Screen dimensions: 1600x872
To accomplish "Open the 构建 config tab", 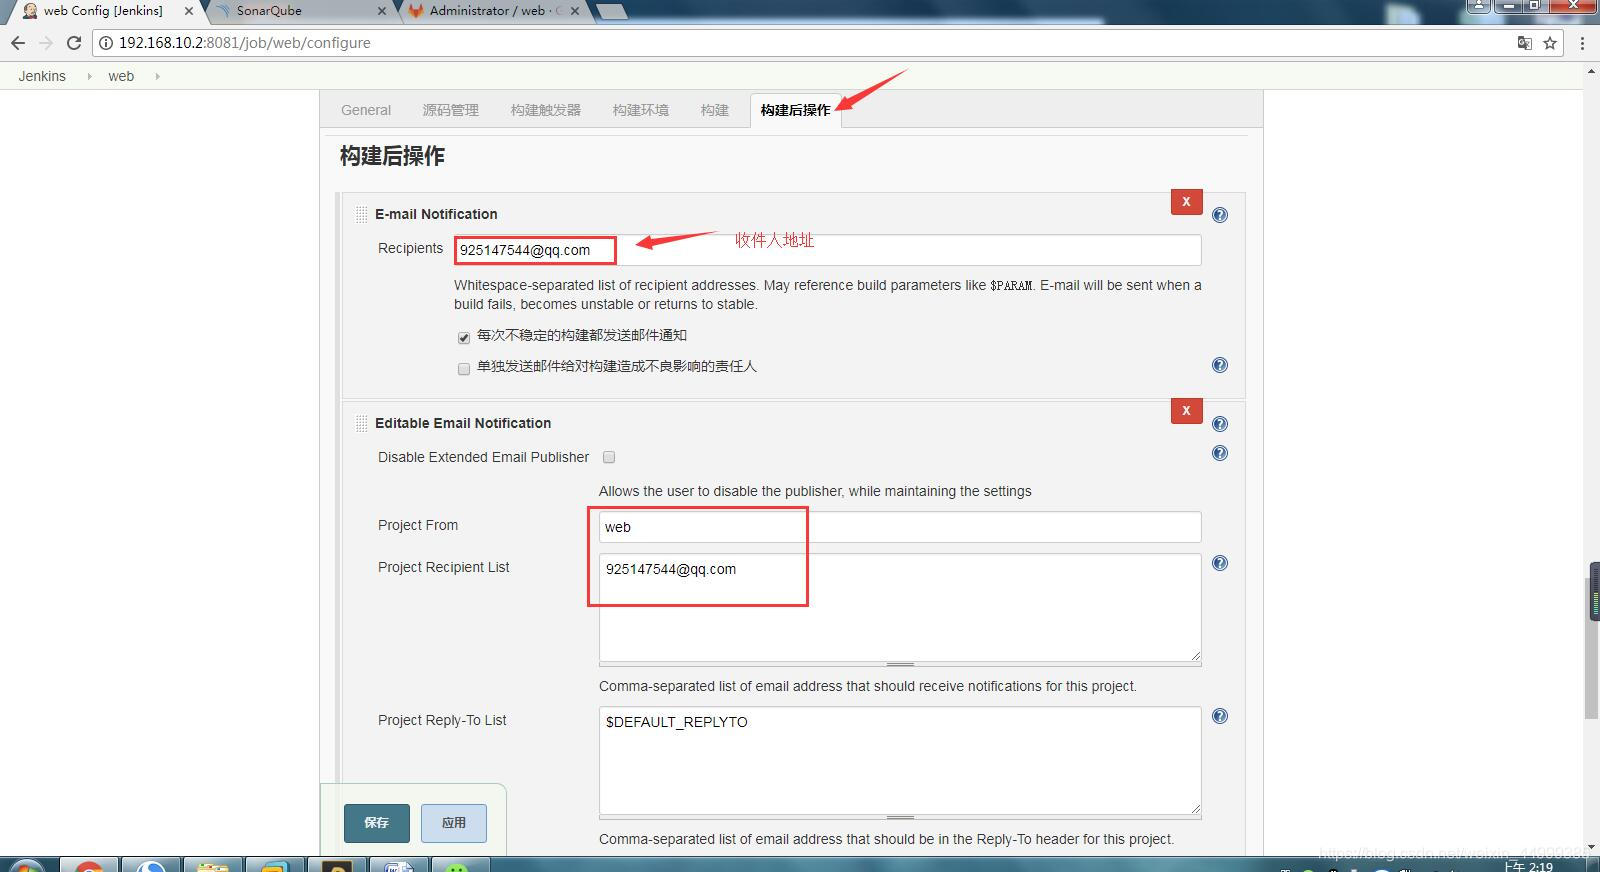I will point(714,110).
